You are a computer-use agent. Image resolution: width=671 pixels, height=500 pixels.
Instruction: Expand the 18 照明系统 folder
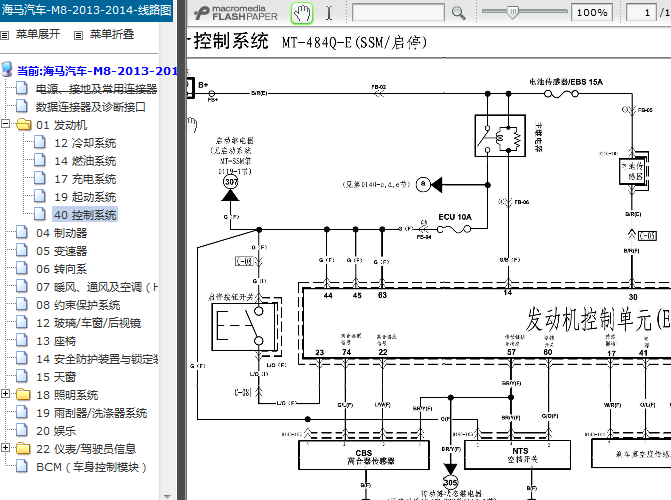6,393
